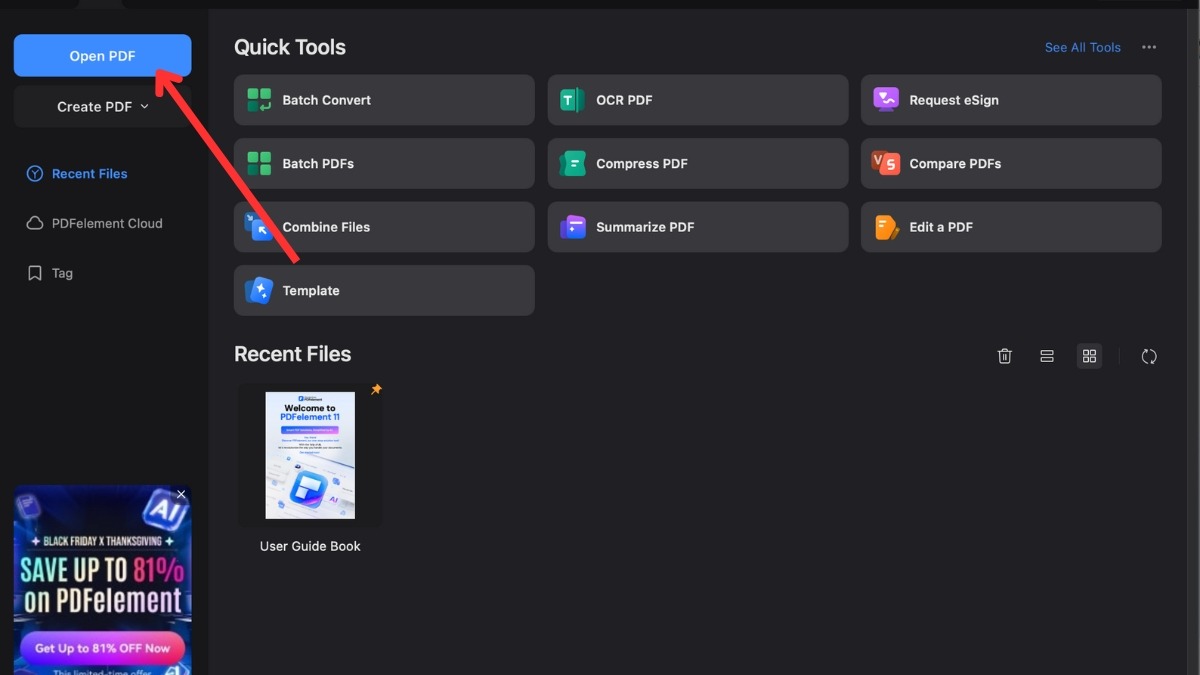Click the Edit a PDF orange icon

[886, 227]
